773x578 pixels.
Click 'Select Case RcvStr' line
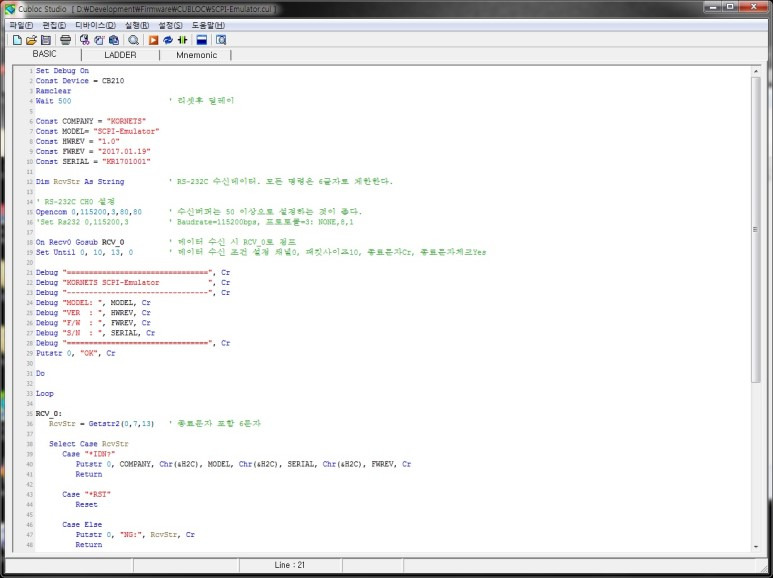[x=89, y=444]
